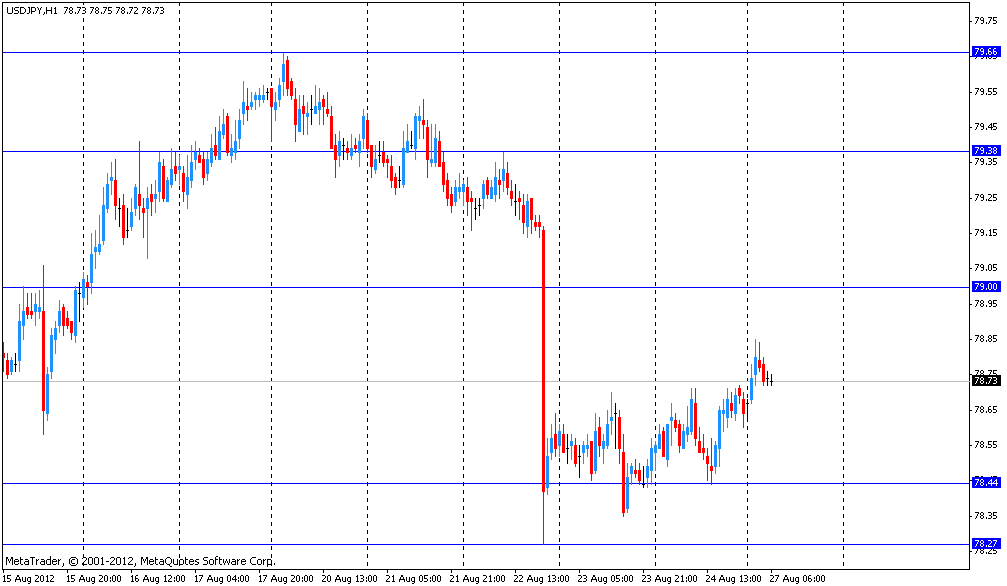Image resolution: width=1007 pixels, height=586 pixels.
Task: Click the 20 Aug 13:00 time axis label
Action: point(351,578)
